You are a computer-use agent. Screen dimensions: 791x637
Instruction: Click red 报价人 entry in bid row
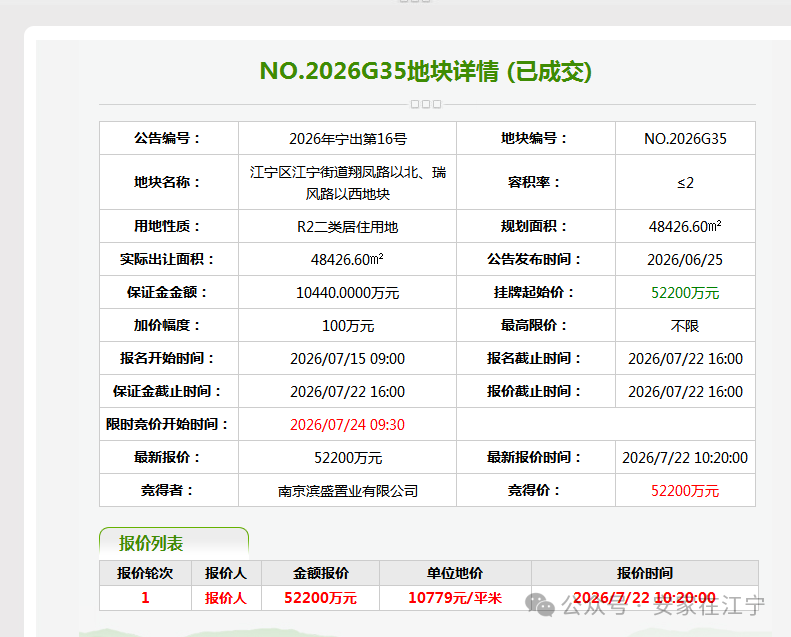click(226, 598)
